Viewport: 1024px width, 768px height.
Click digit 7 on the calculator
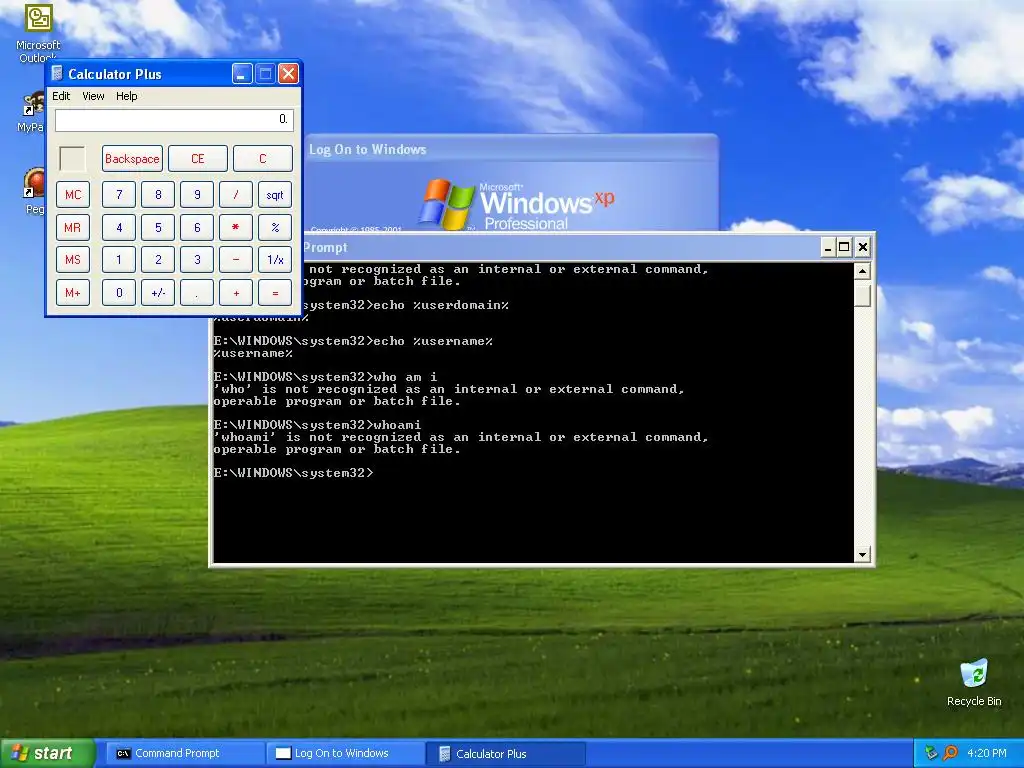tap(119, 195)
